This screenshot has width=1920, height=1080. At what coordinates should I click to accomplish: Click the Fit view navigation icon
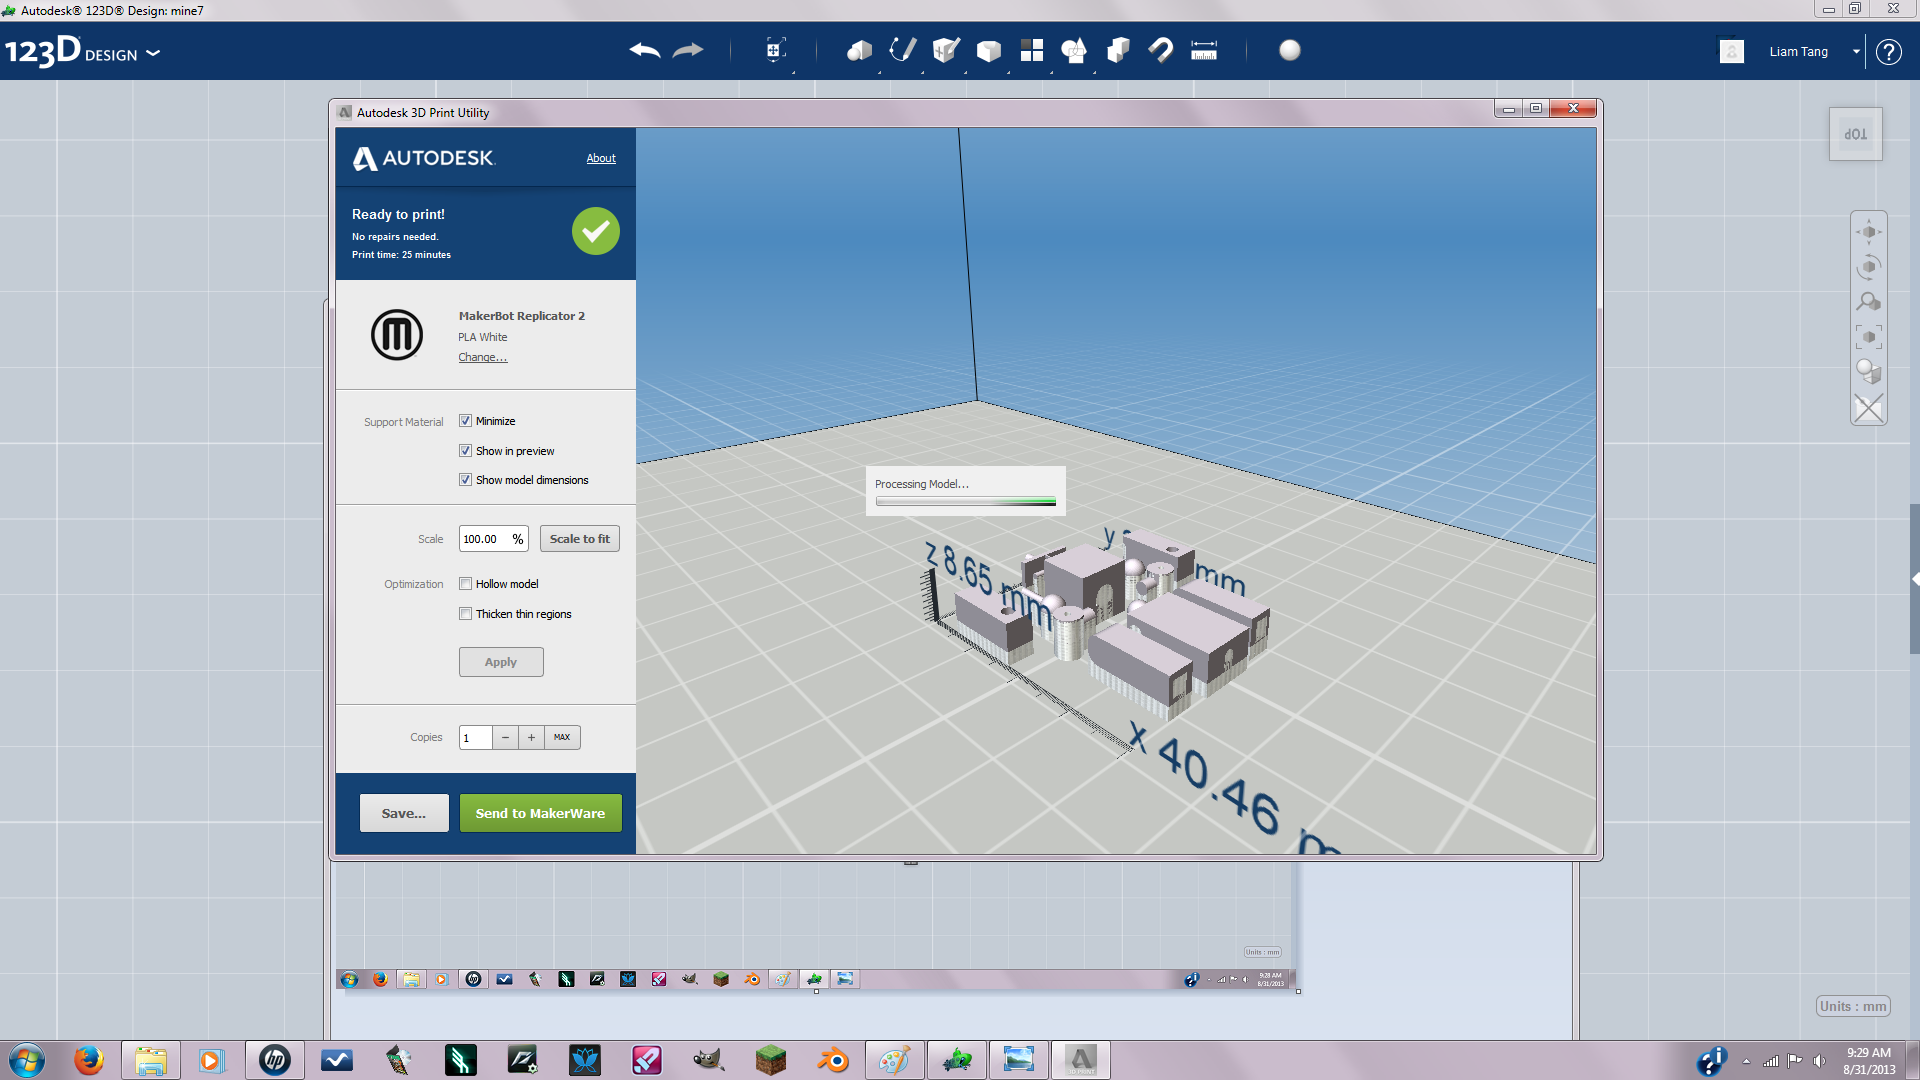pyautogui.click(x=1868, y=337)
